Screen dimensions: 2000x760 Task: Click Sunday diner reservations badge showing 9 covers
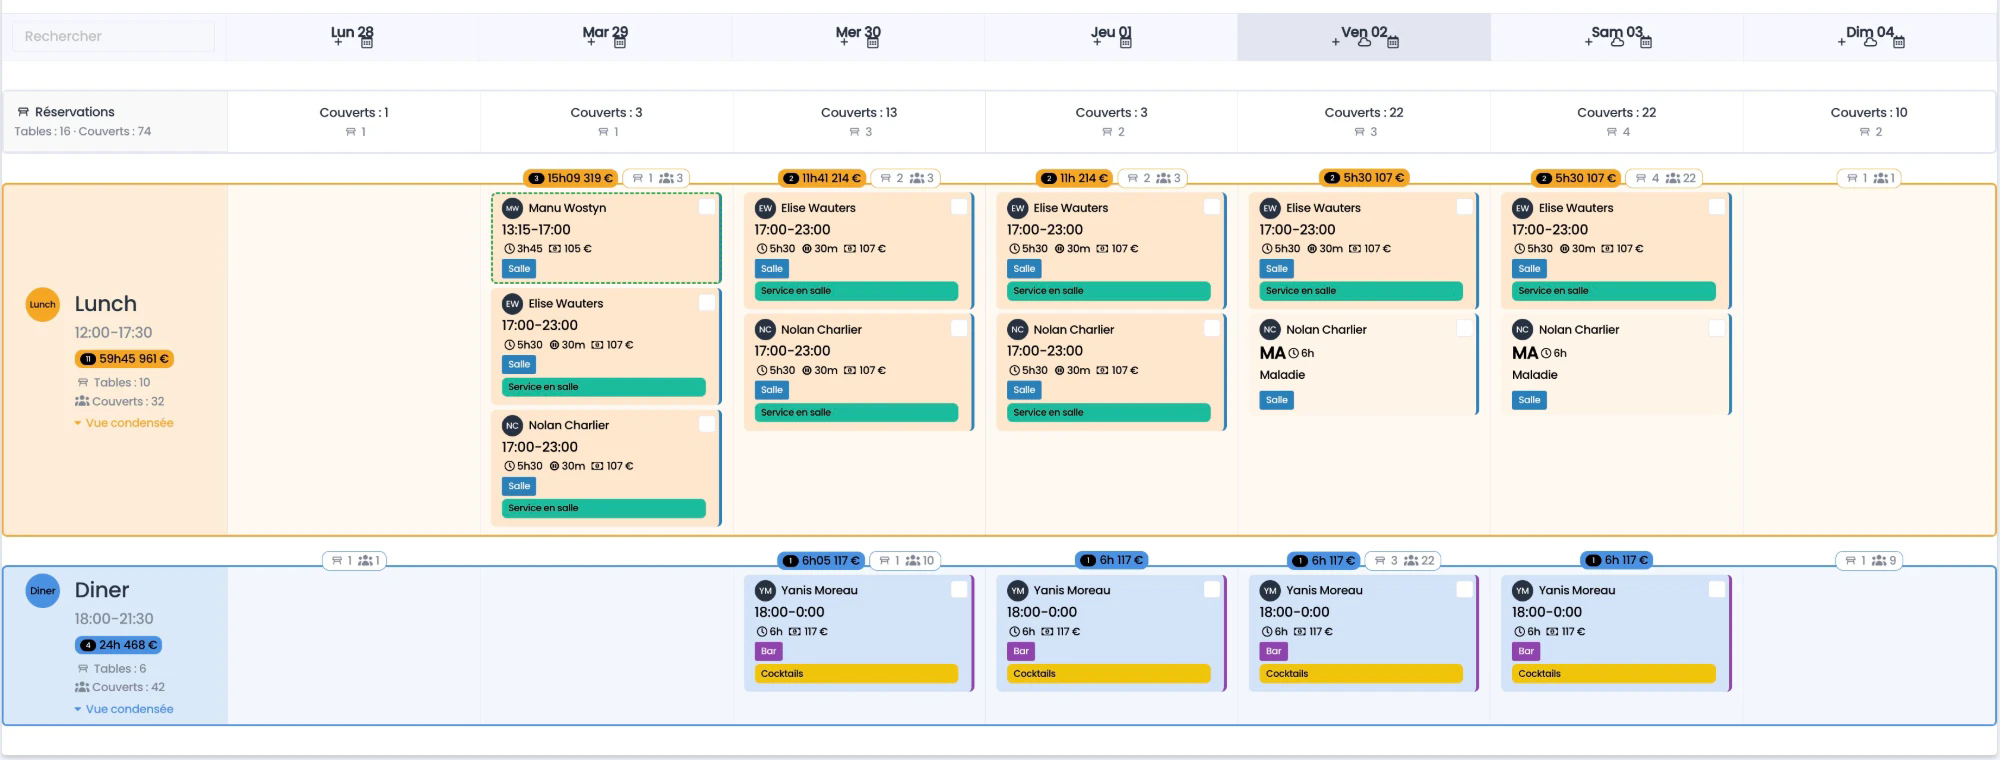point(1869,561)
